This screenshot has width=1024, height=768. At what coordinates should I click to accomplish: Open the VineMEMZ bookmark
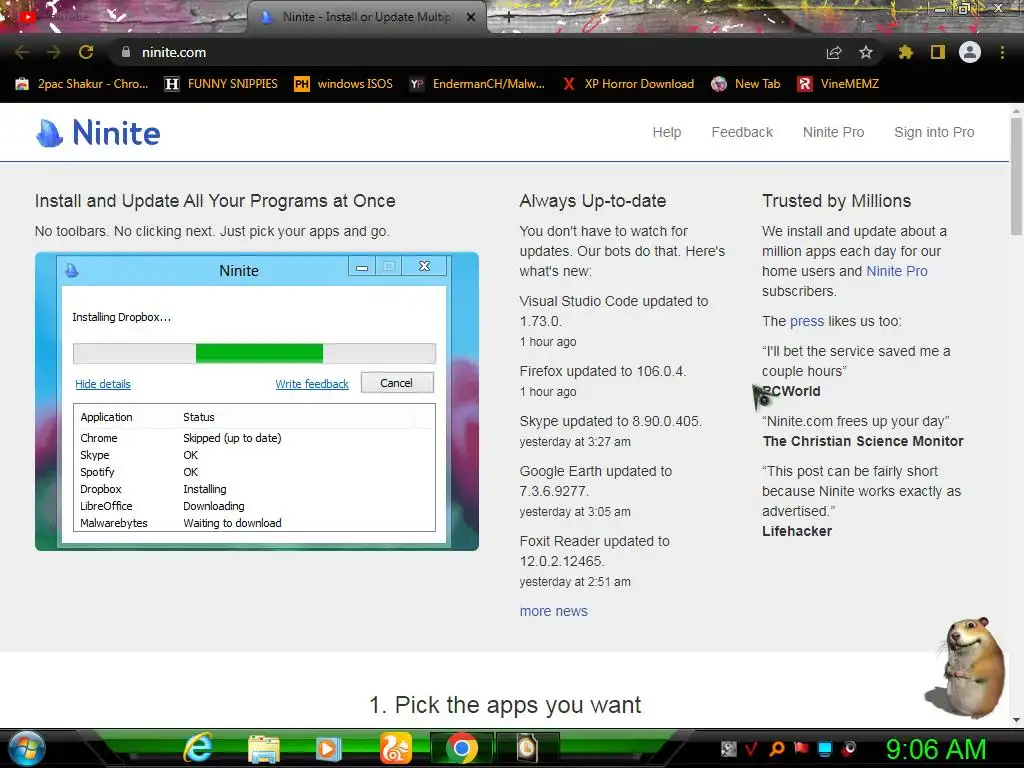click(x=838, y=84)
